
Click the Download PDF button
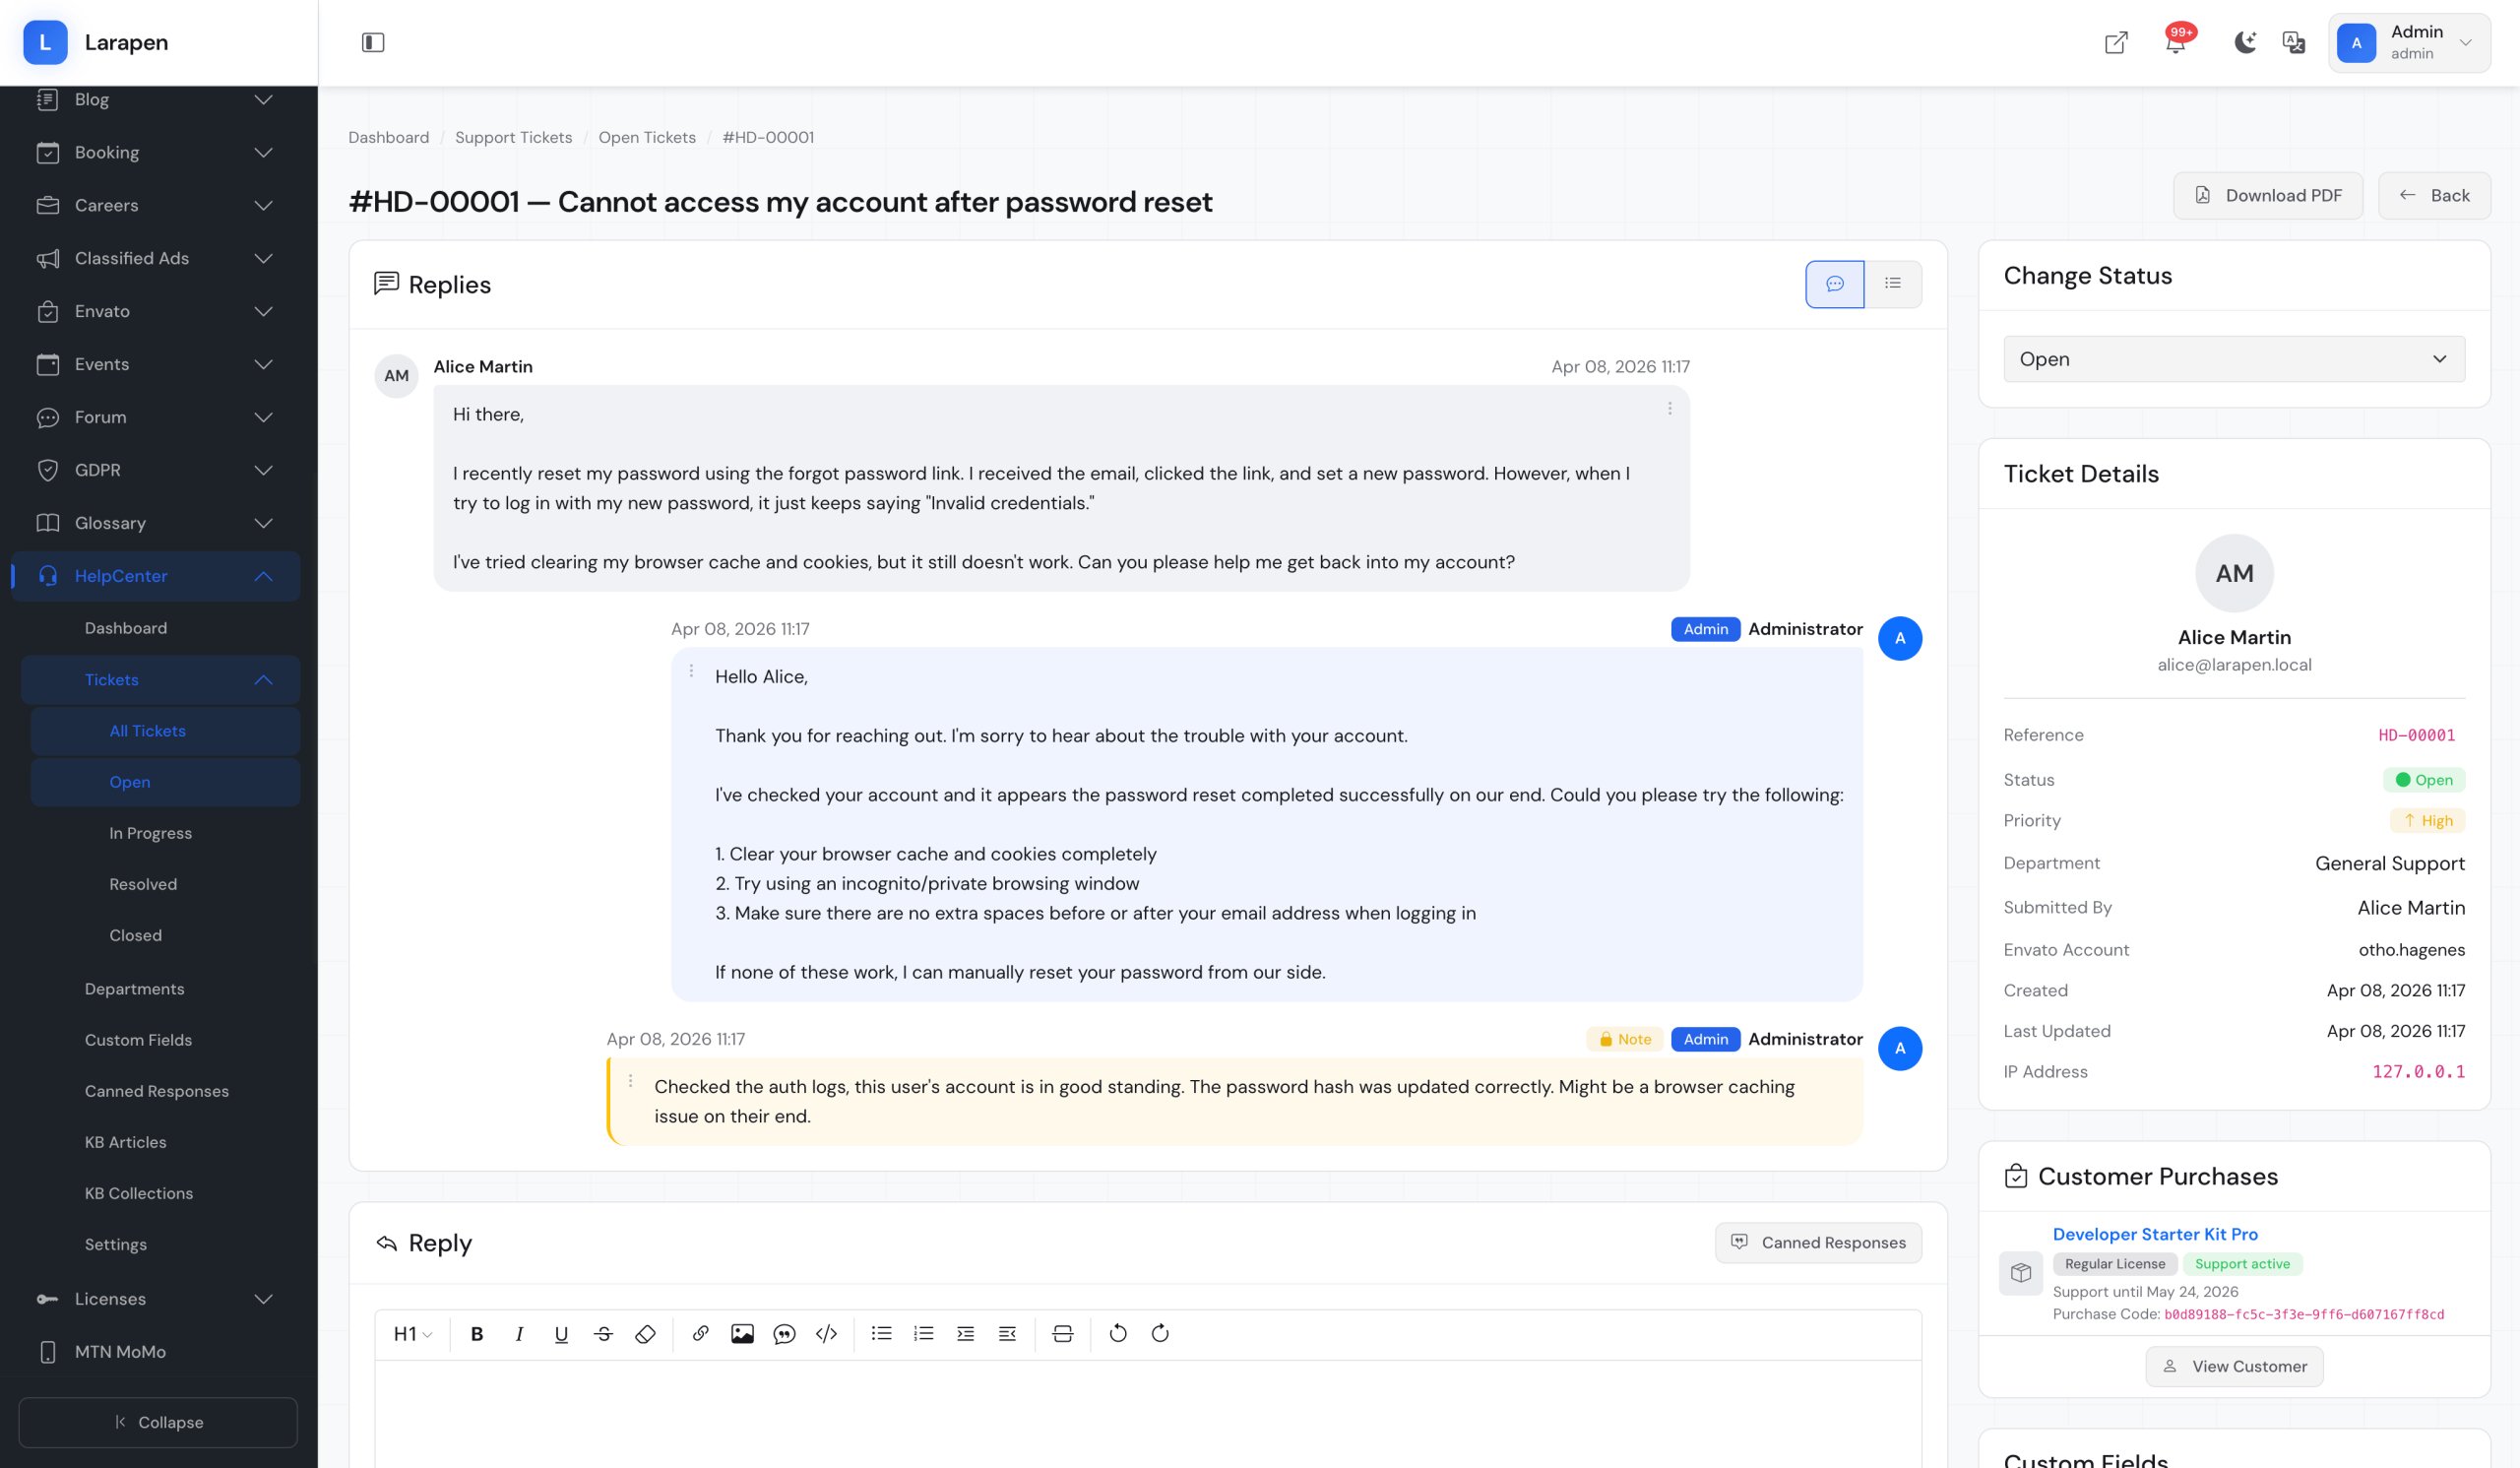click(2267, 196)
